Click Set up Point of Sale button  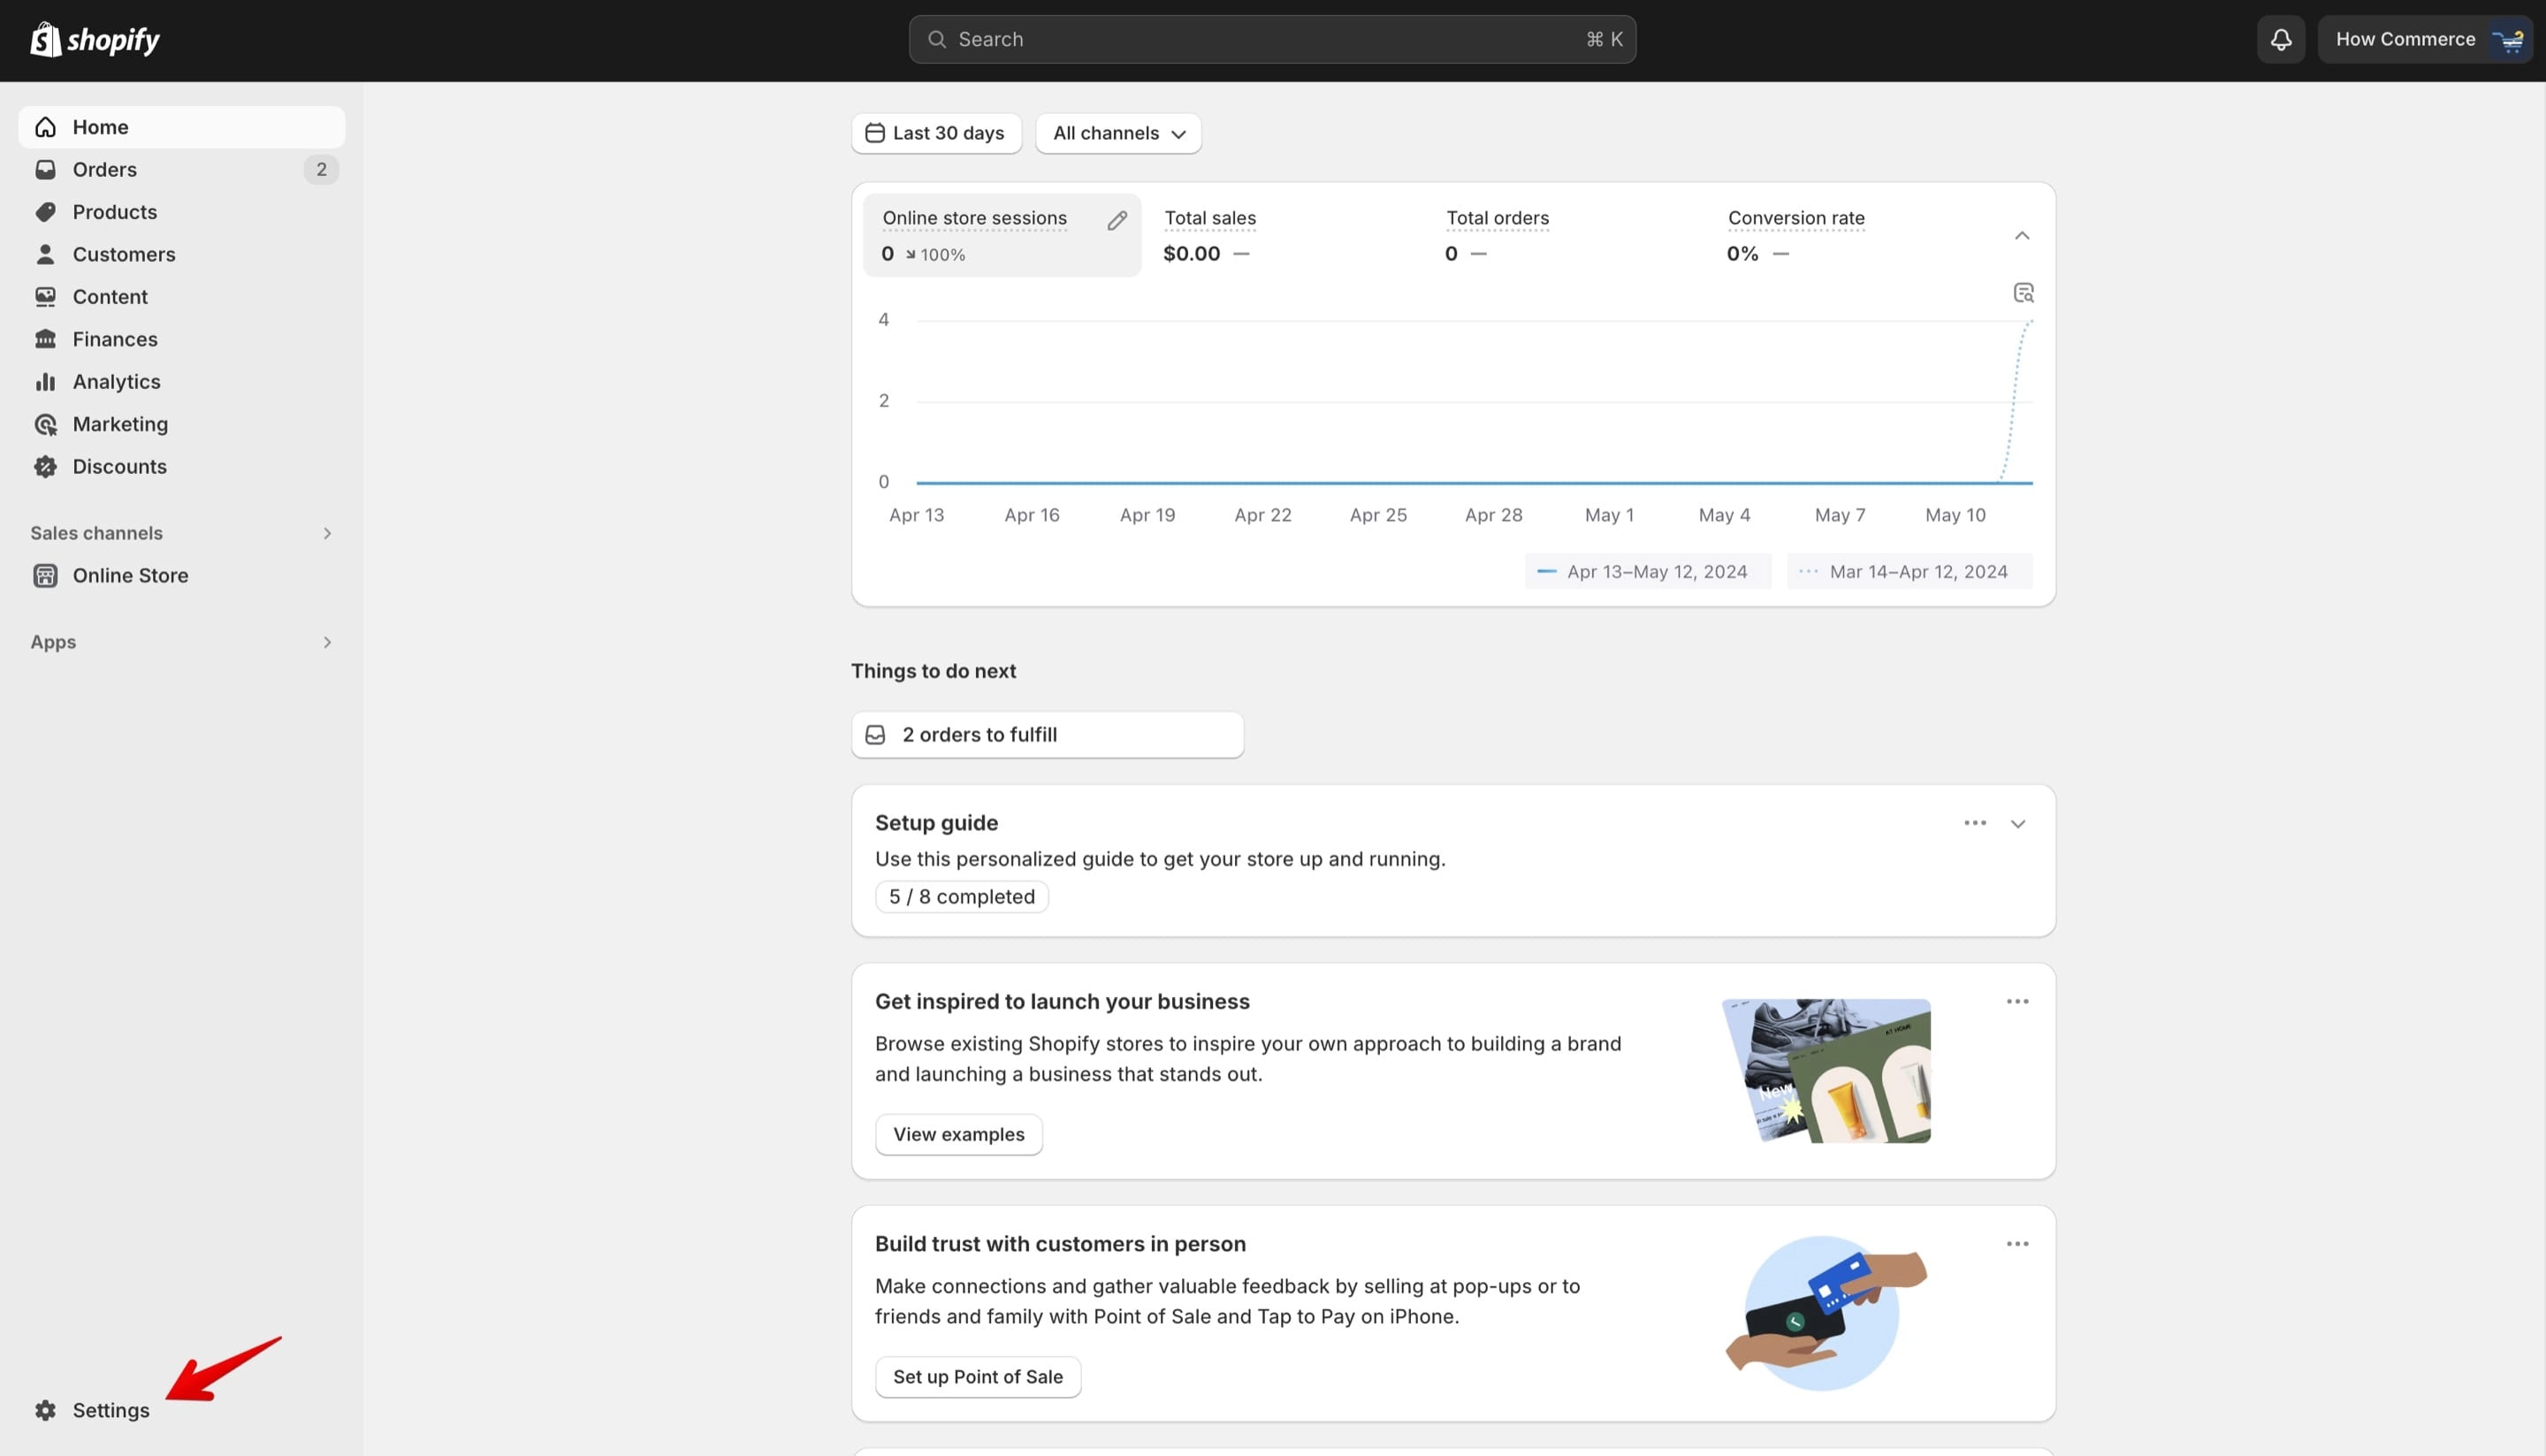(977, 1377)
